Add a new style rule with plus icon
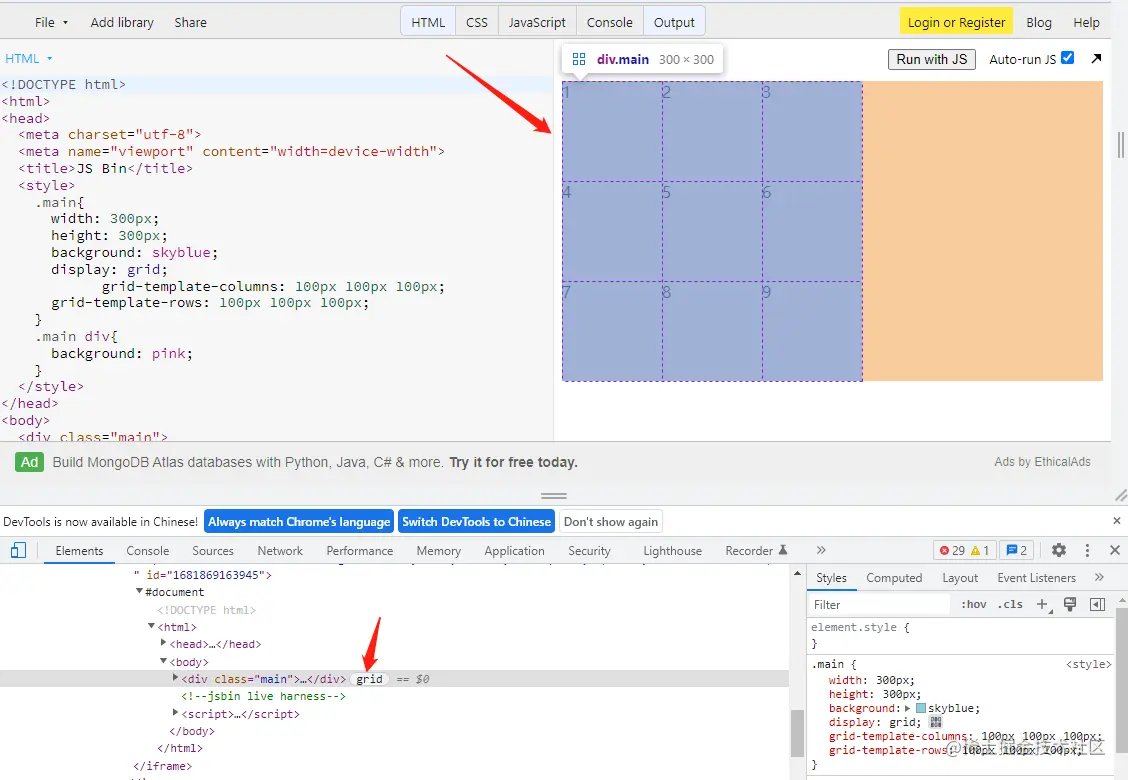 1043,604
